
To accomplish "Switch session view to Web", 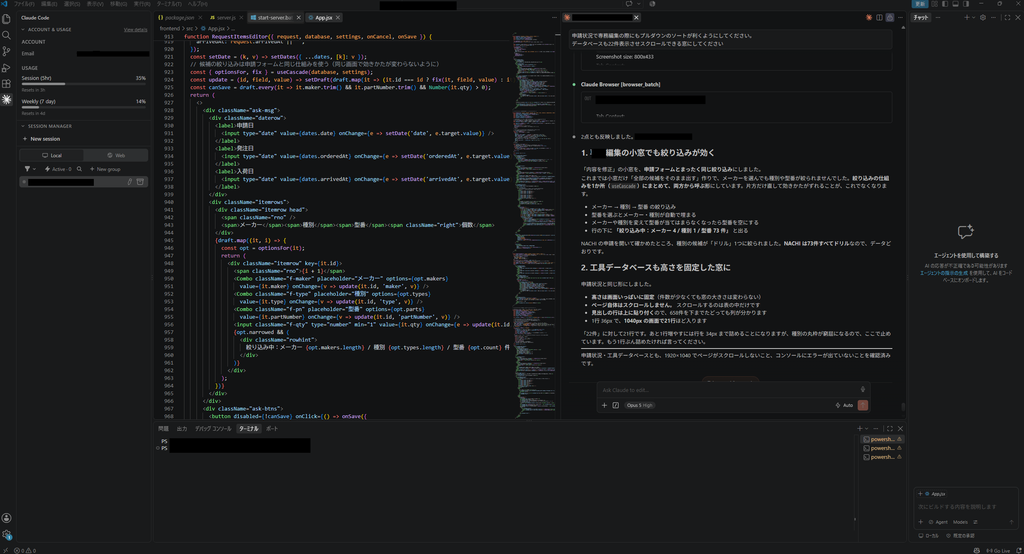I will pos(116,155).
